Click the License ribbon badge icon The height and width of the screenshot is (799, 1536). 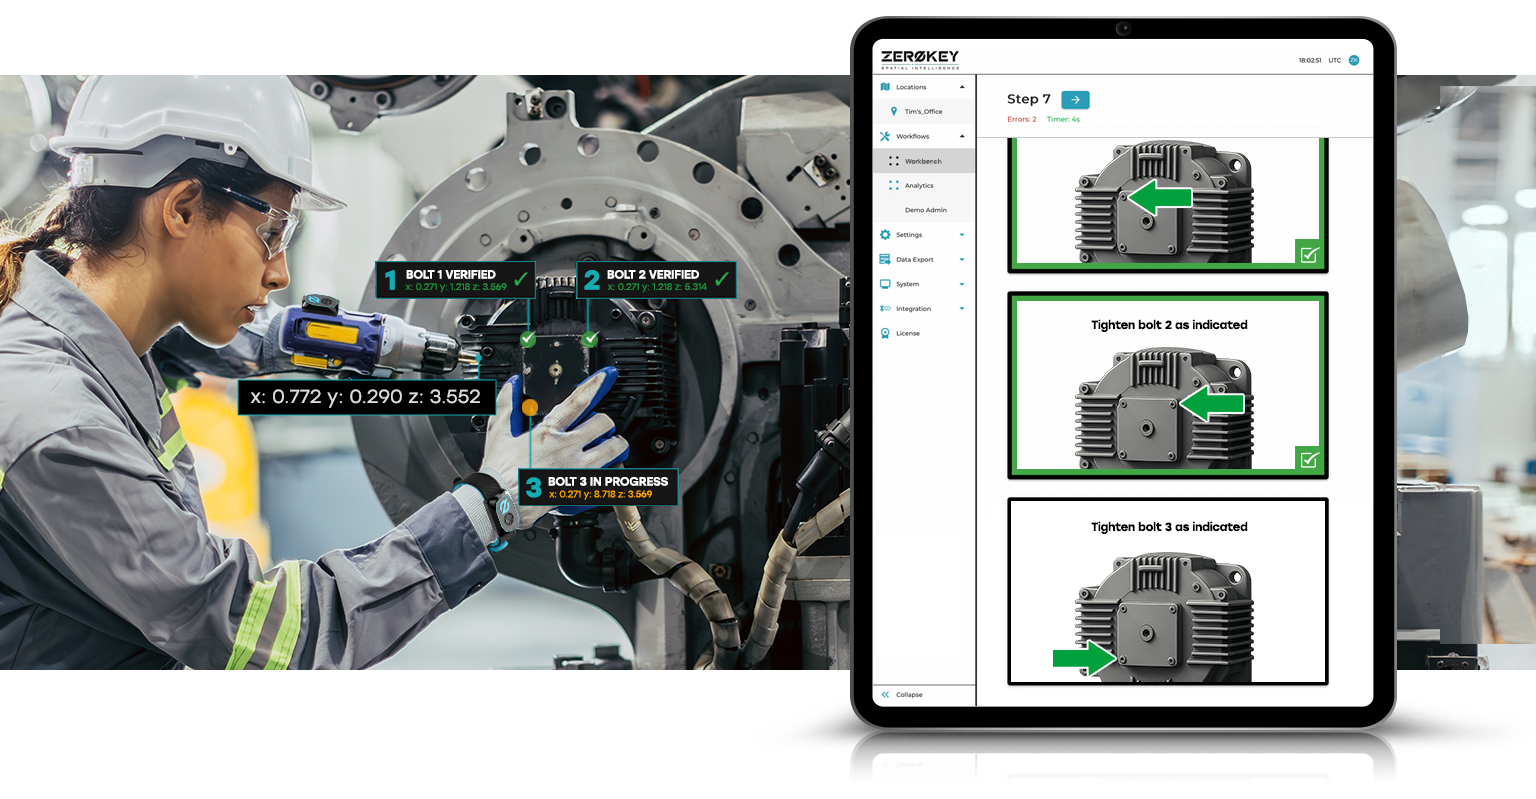[885, 333]
